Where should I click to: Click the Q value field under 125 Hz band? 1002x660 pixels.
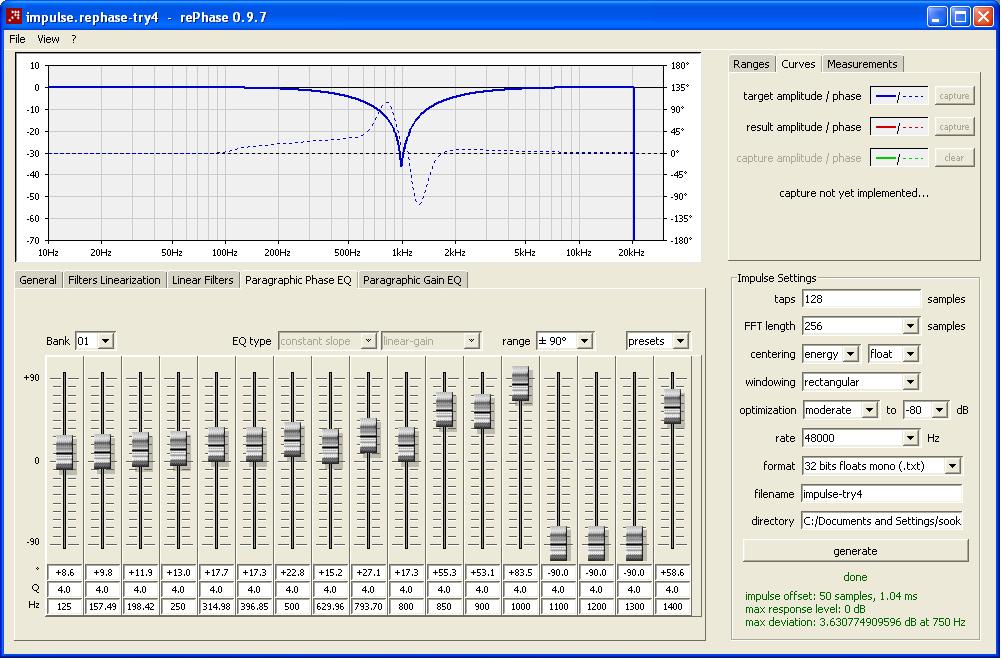pyautogui.click(x=64, y=590)
